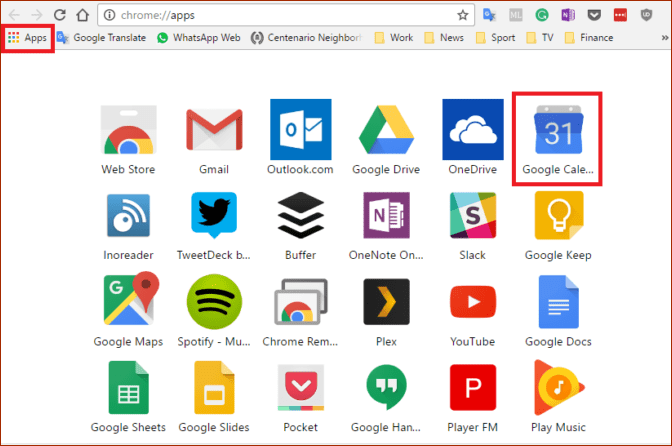Open the Grammarly extension

[542, 15]
